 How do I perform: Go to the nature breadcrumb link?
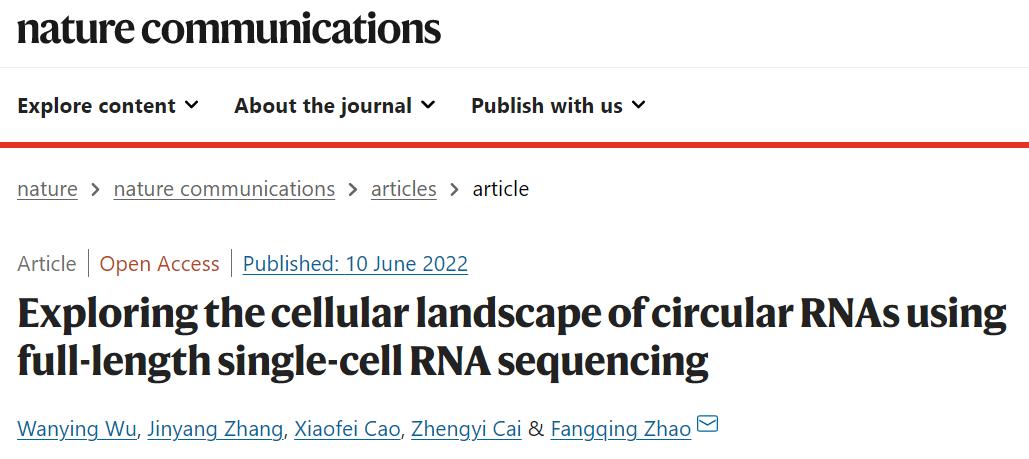pyautogui.click(x=47, y=190)
